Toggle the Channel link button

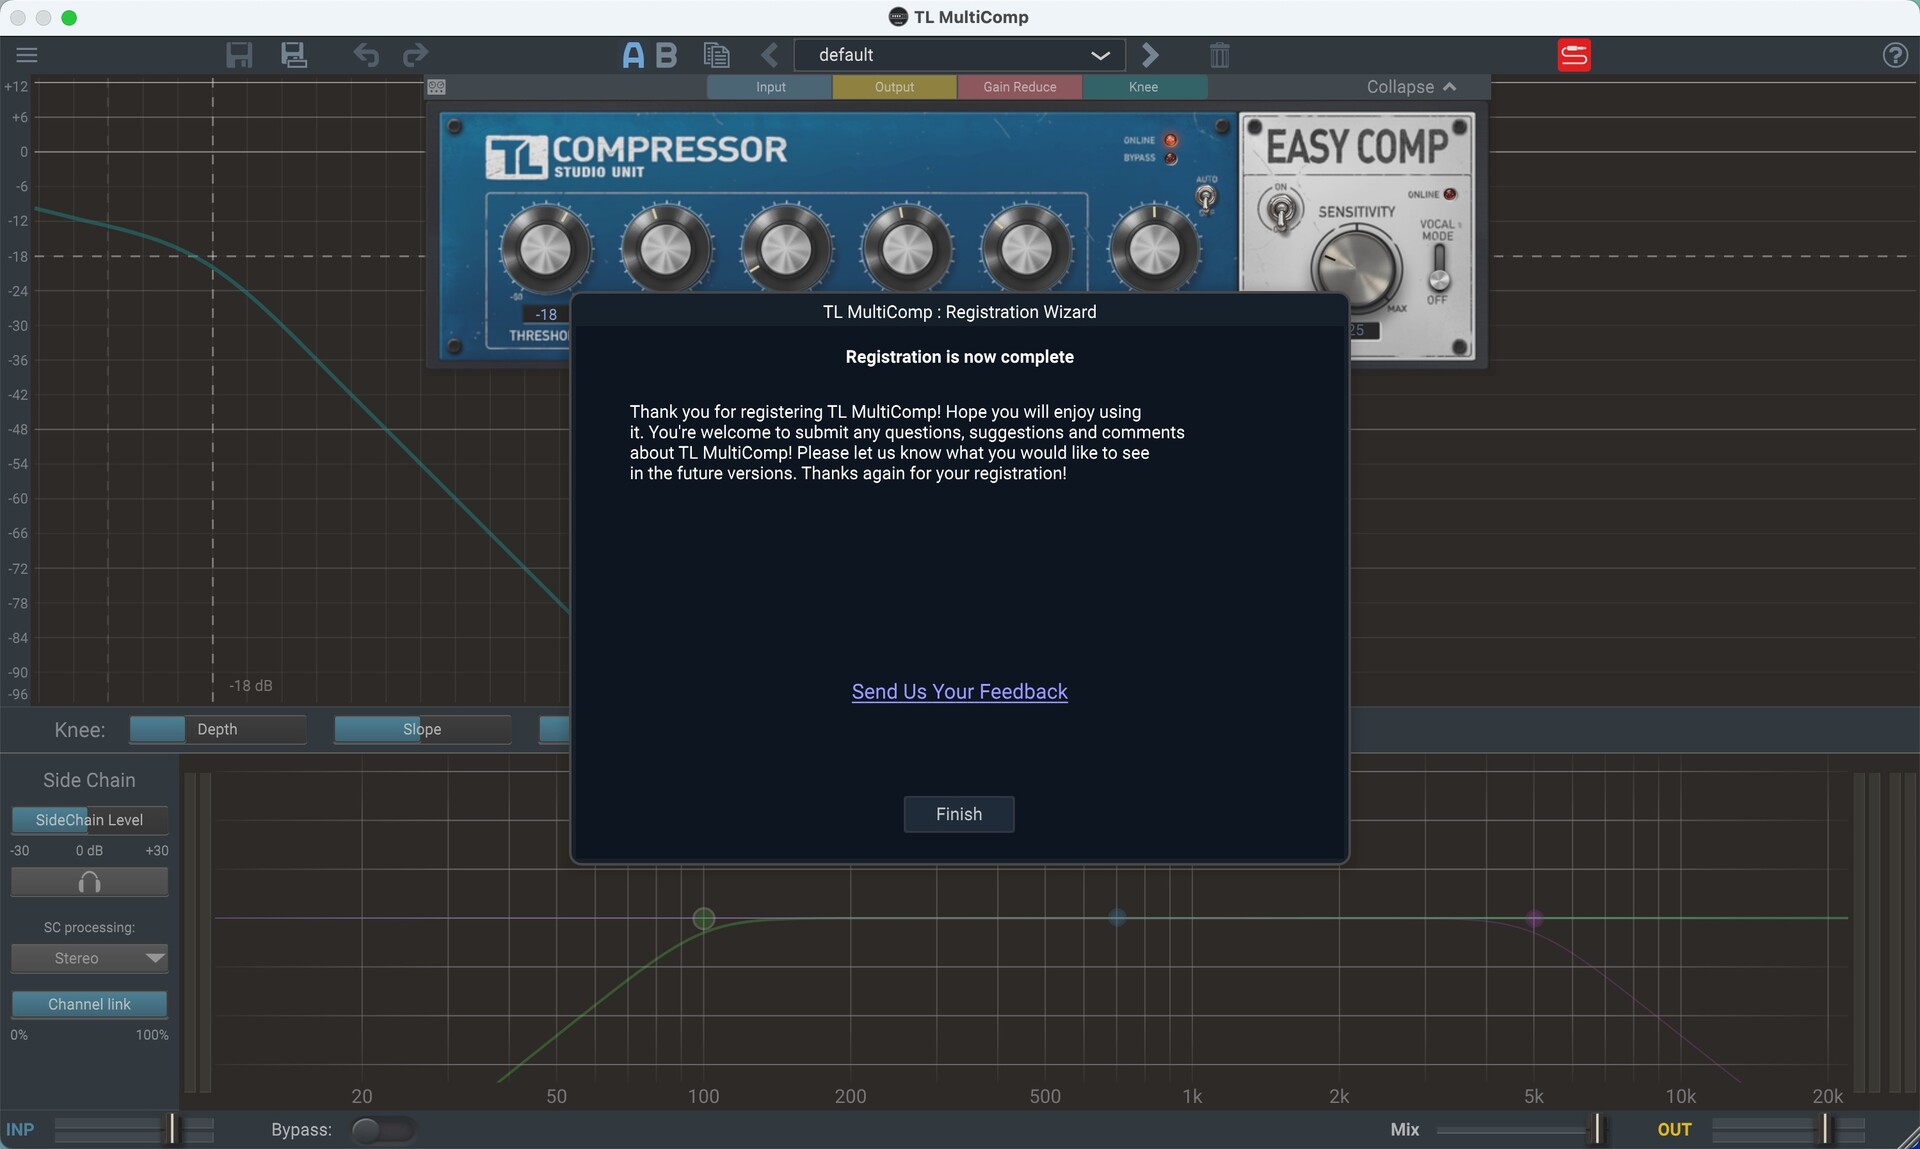pos(89,1004)
